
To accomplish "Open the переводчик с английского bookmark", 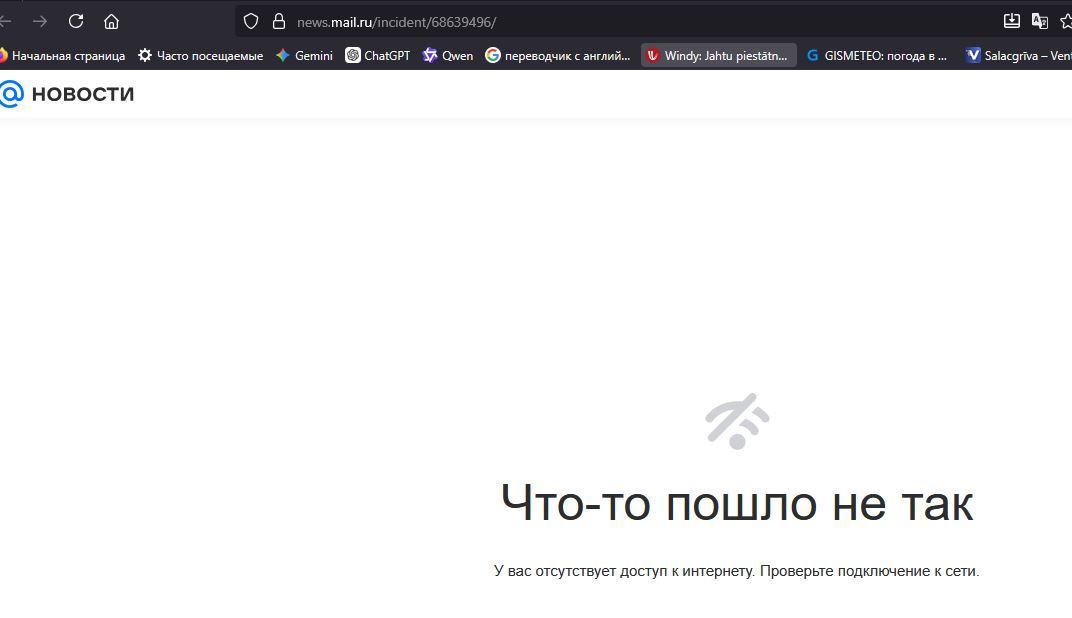I will [558, 55].
